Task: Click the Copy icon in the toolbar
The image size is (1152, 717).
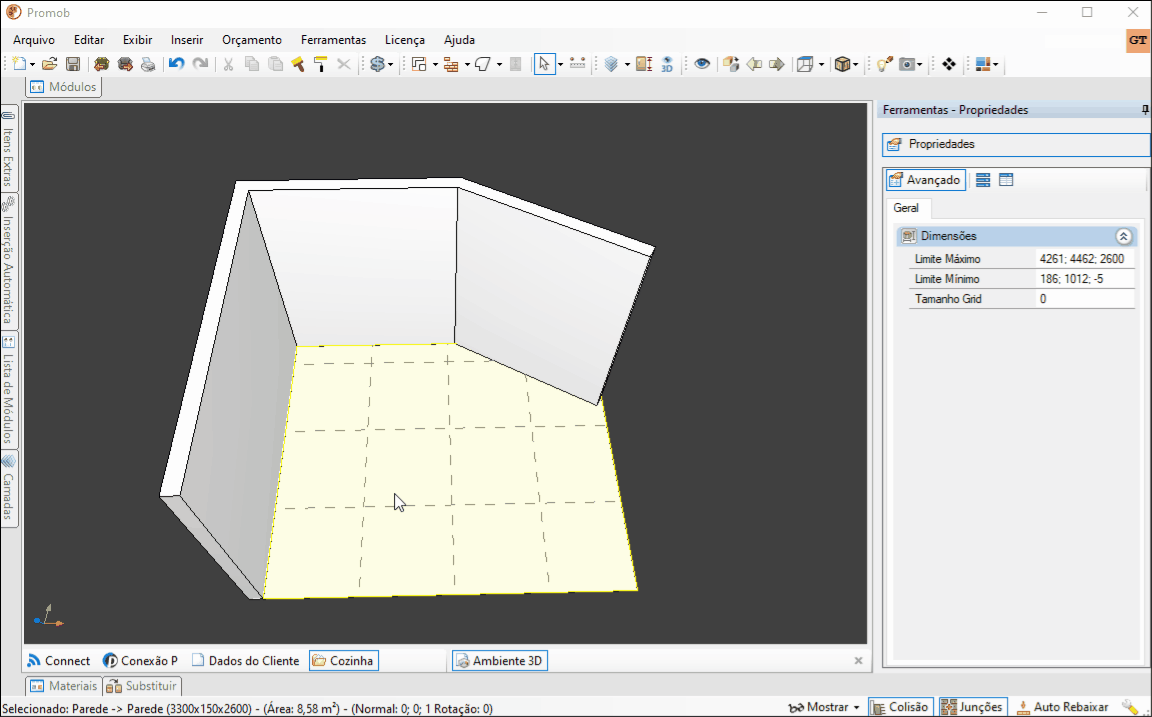Action: pyautogui.click(x=252, y=65)
